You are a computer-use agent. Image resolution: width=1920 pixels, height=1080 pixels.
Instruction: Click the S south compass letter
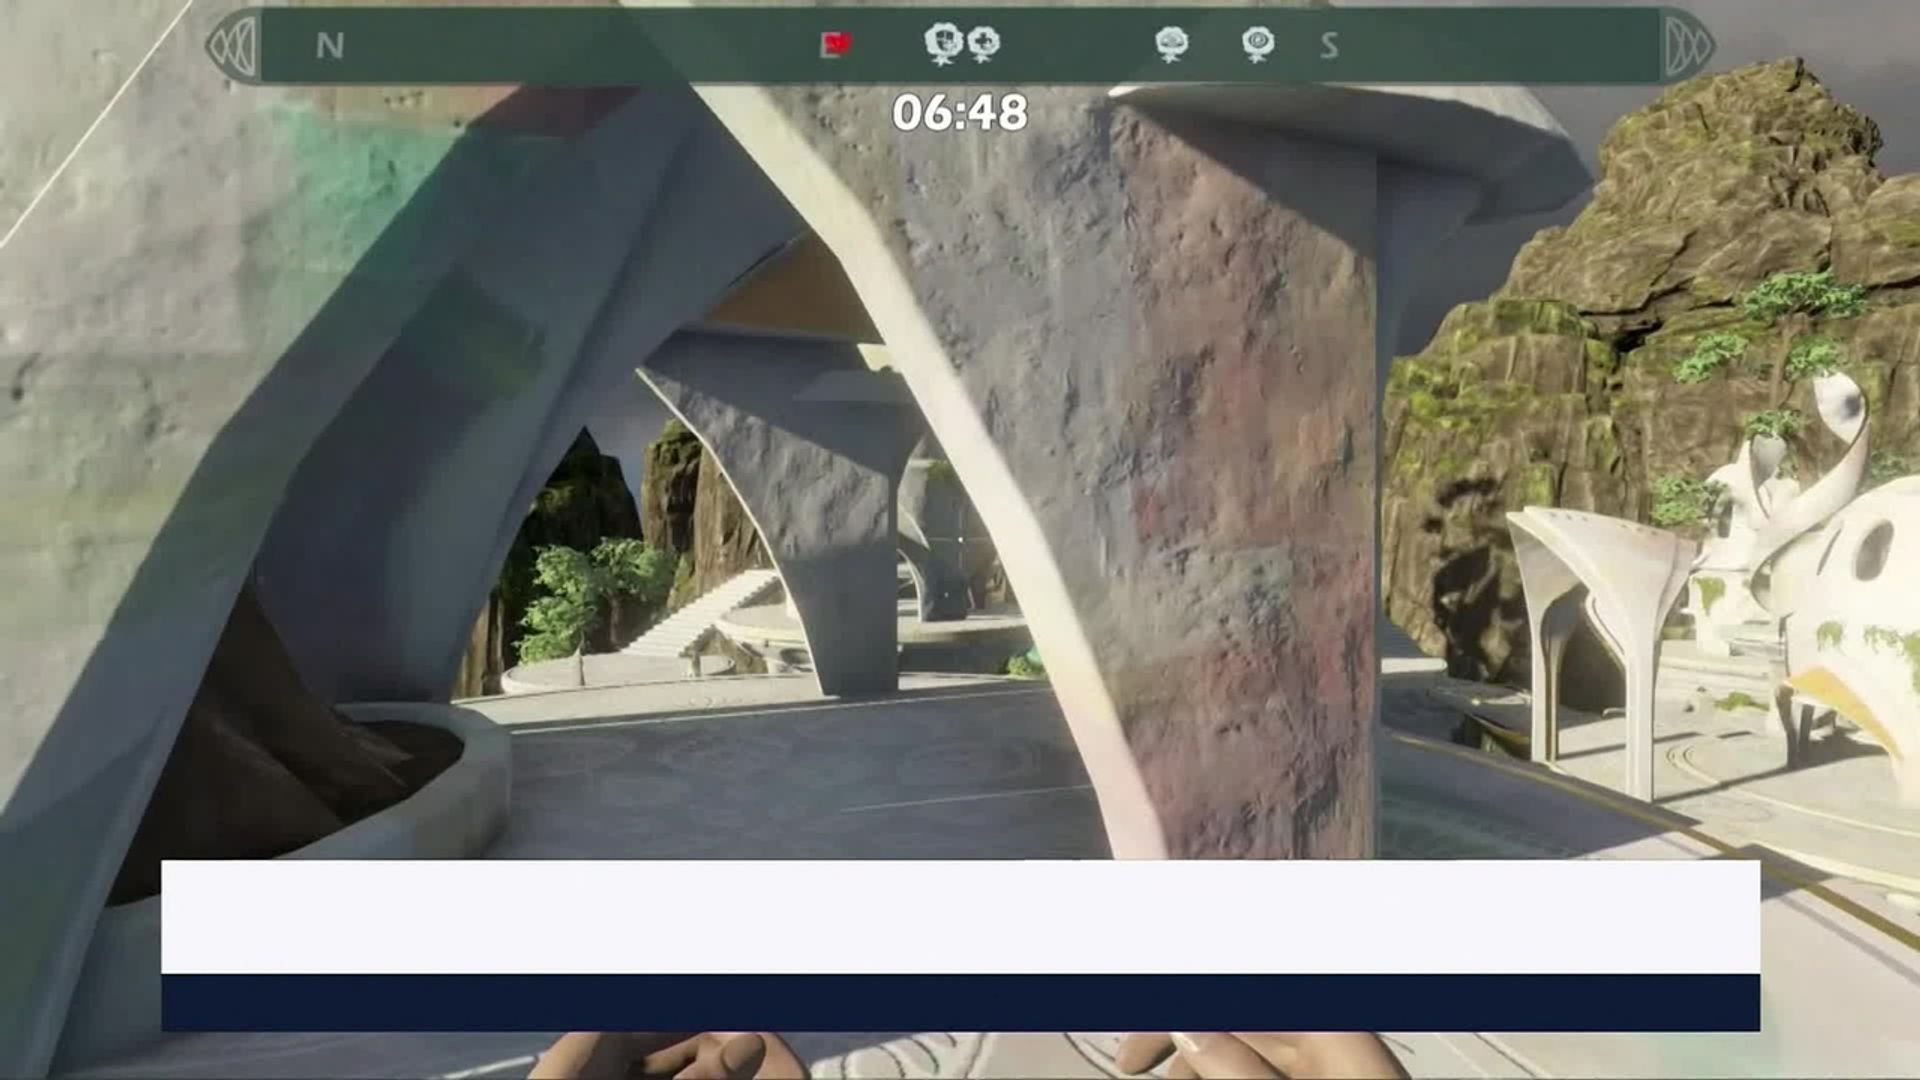coord(1329,46)
